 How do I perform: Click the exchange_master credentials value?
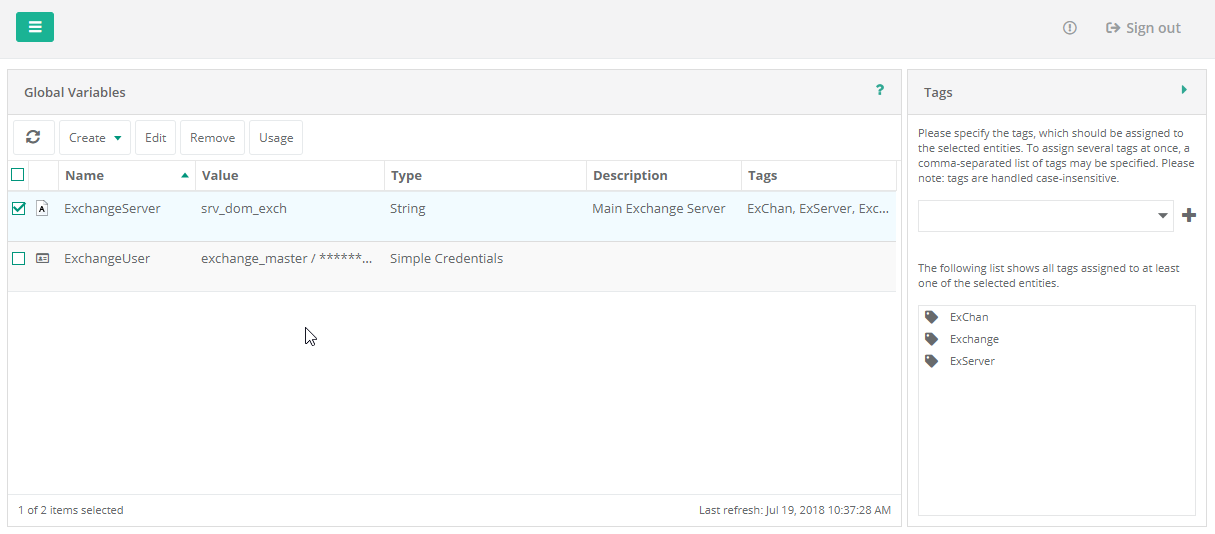pos(287,259)
